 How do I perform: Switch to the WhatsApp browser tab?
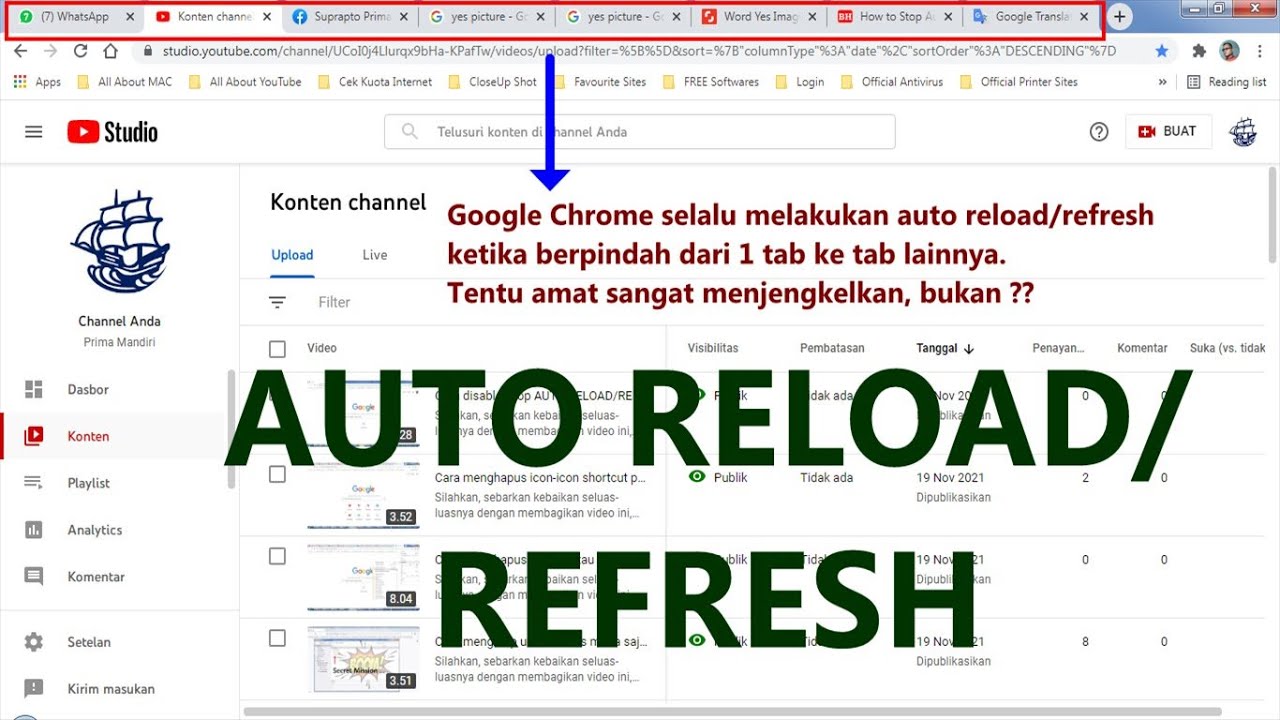(75, 17)
